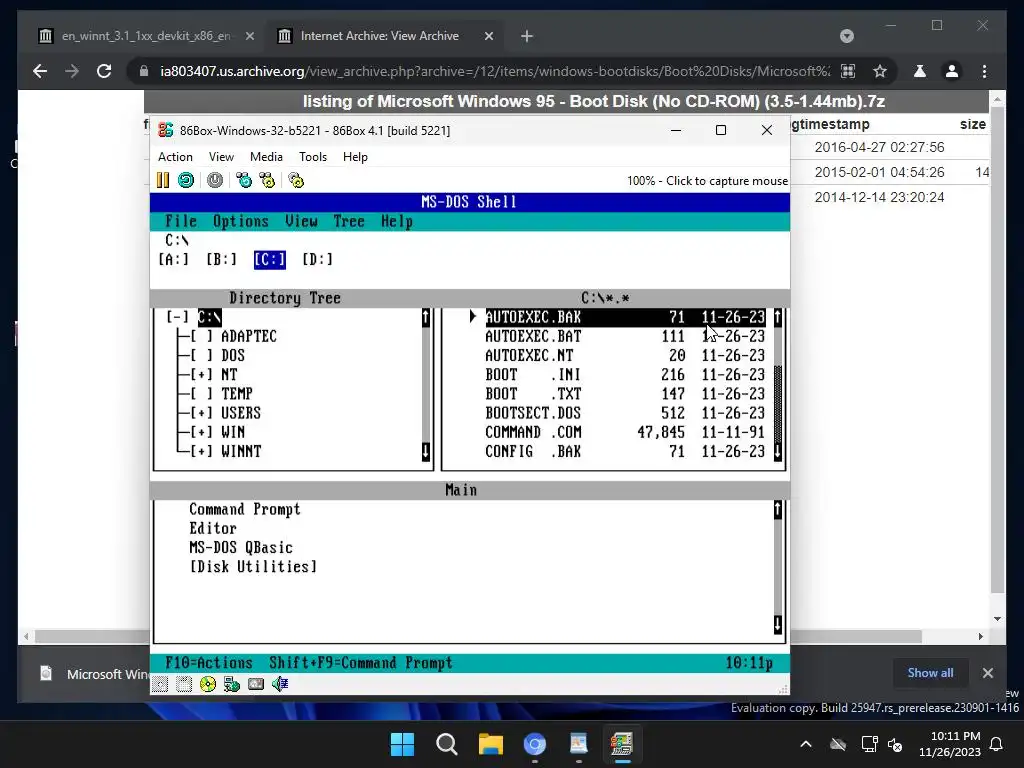Viewport: 1024px width, 768px height.
Task: Open [Disk Utilities] group
Action: coord(253,566)
